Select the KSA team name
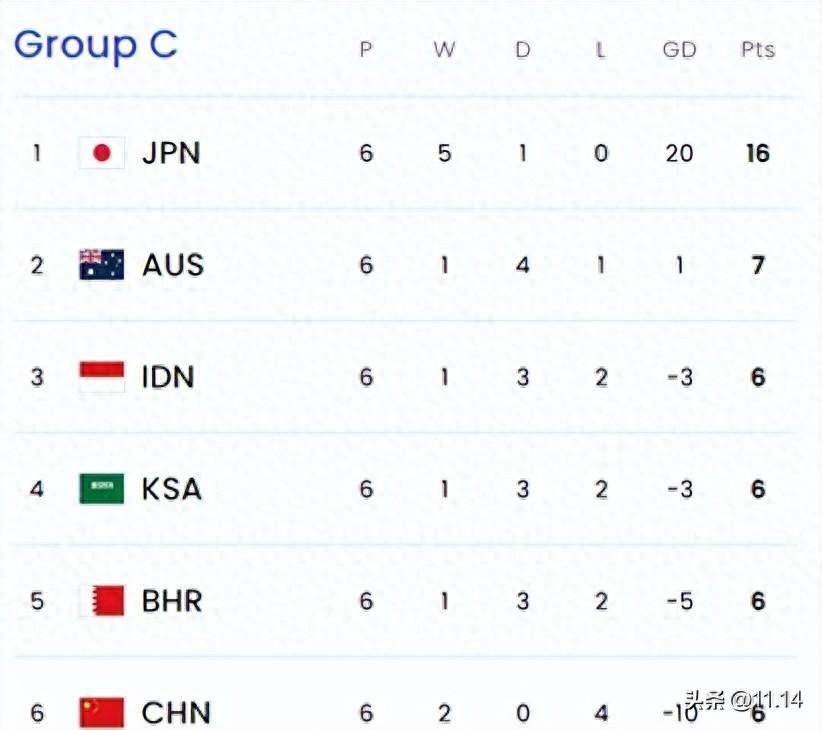 pos(172,489)
